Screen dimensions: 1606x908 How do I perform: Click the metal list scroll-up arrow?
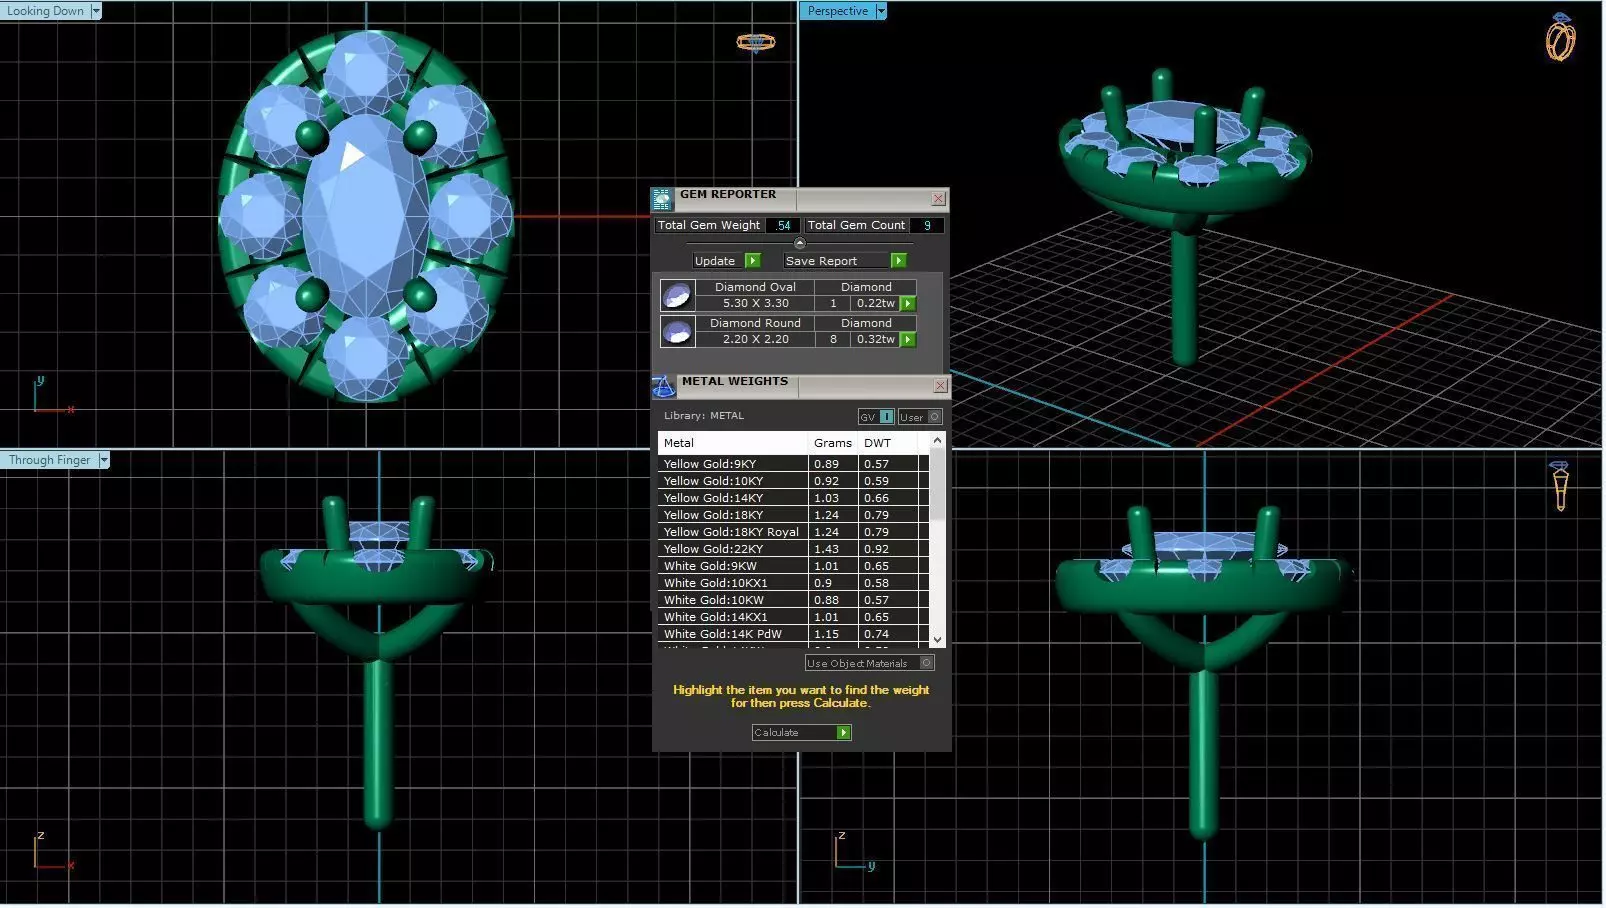click(x=937, y=440)
